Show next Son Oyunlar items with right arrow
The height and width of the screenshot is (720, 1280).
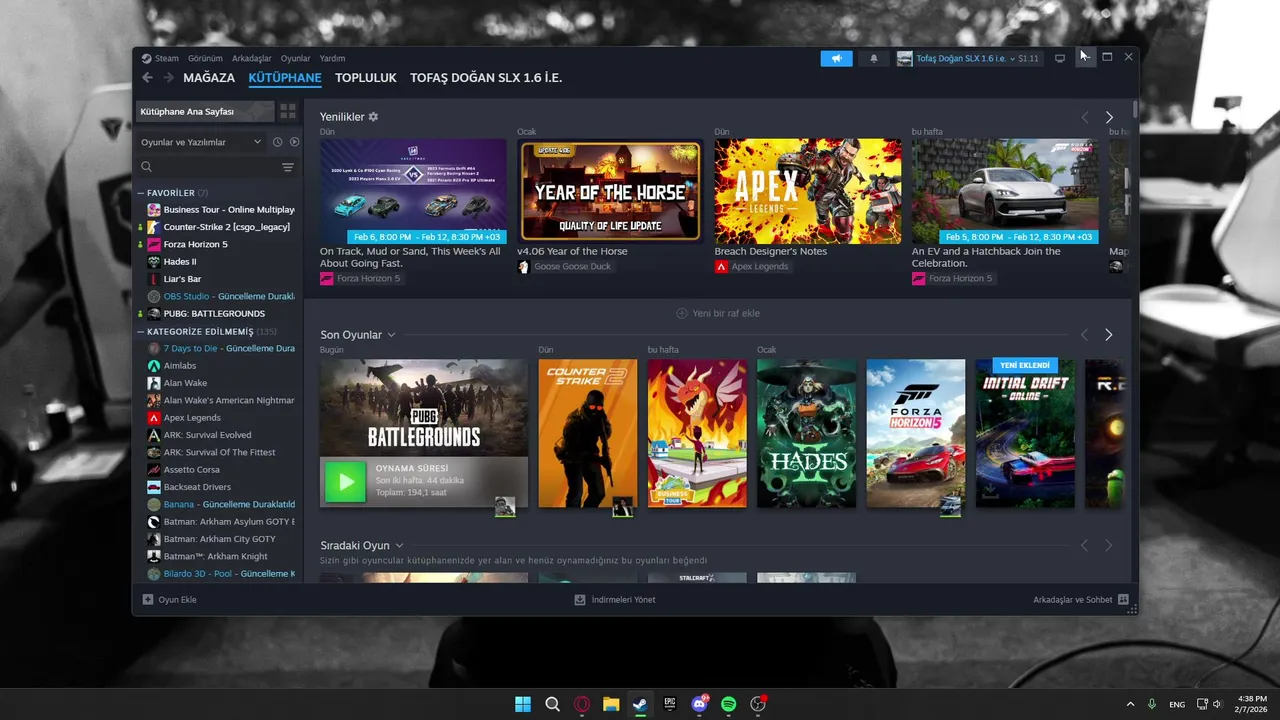pos(1109,335)
